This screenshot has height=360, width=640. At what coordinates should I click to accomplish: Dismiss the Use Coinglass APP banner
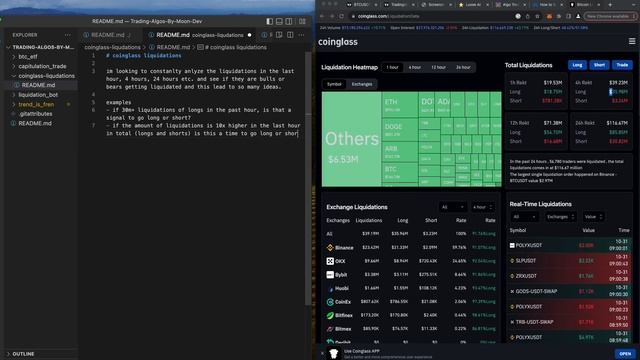point(322,353)
